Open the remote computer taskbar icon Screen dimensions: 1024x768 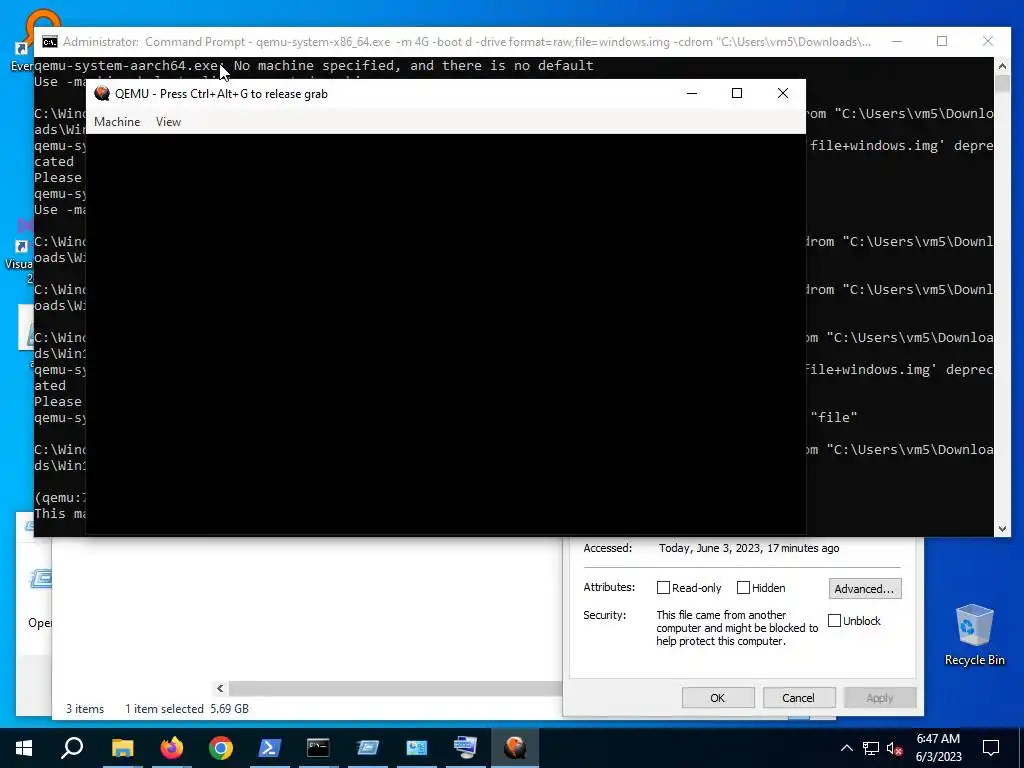point(466,748)
